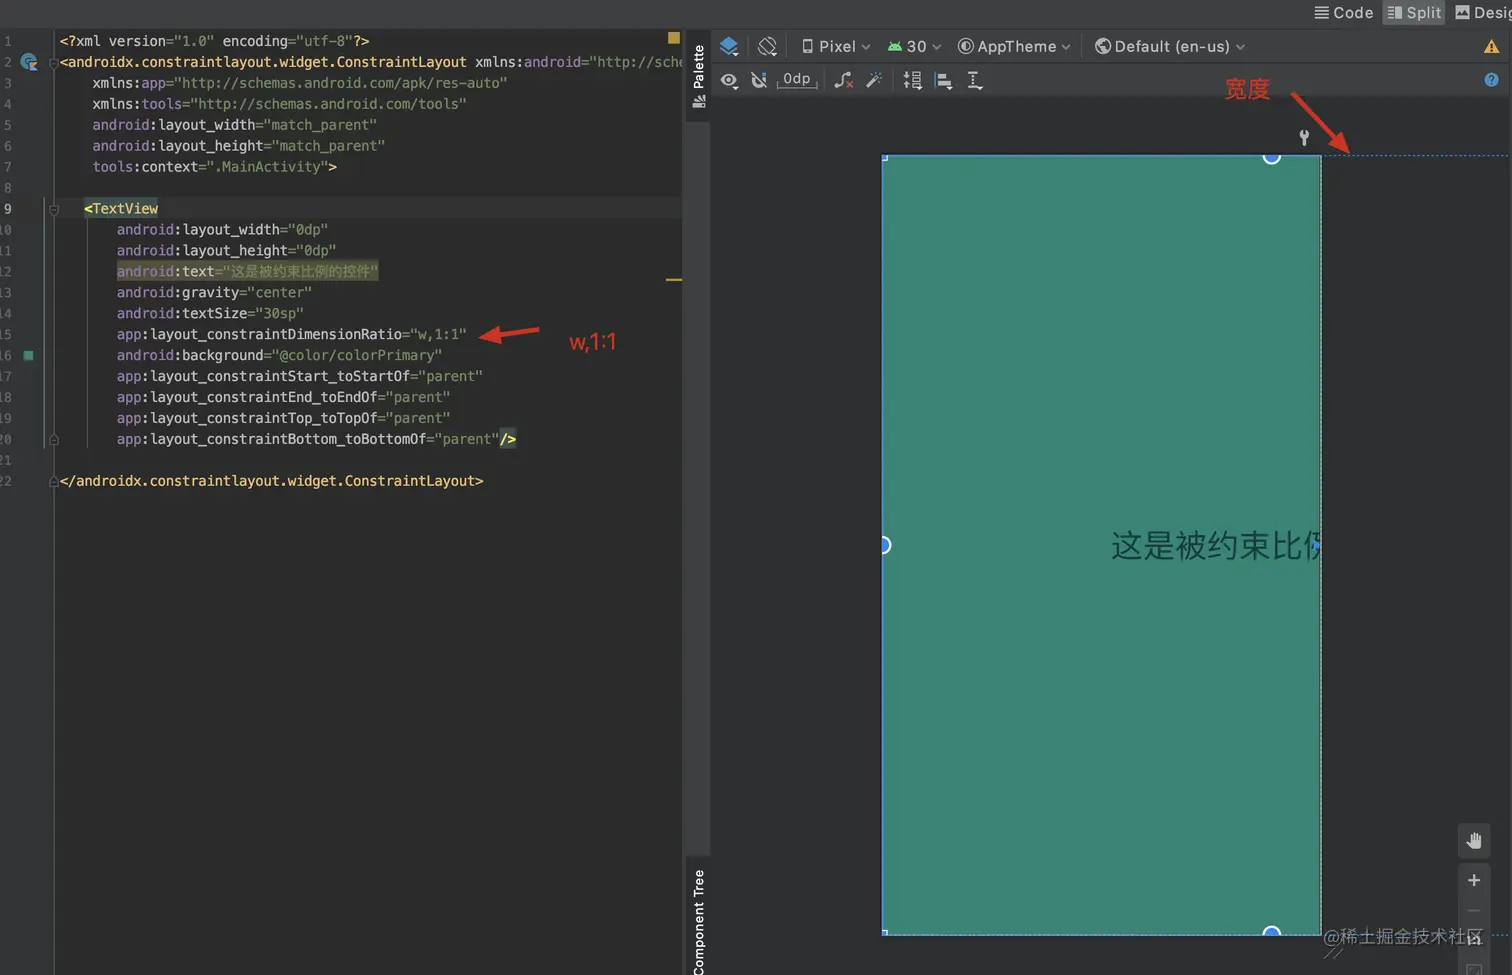This screenshot has height=975, width=1512.
Task: Collapse the TextView tag fold marker
Action: tap(54, 209)
